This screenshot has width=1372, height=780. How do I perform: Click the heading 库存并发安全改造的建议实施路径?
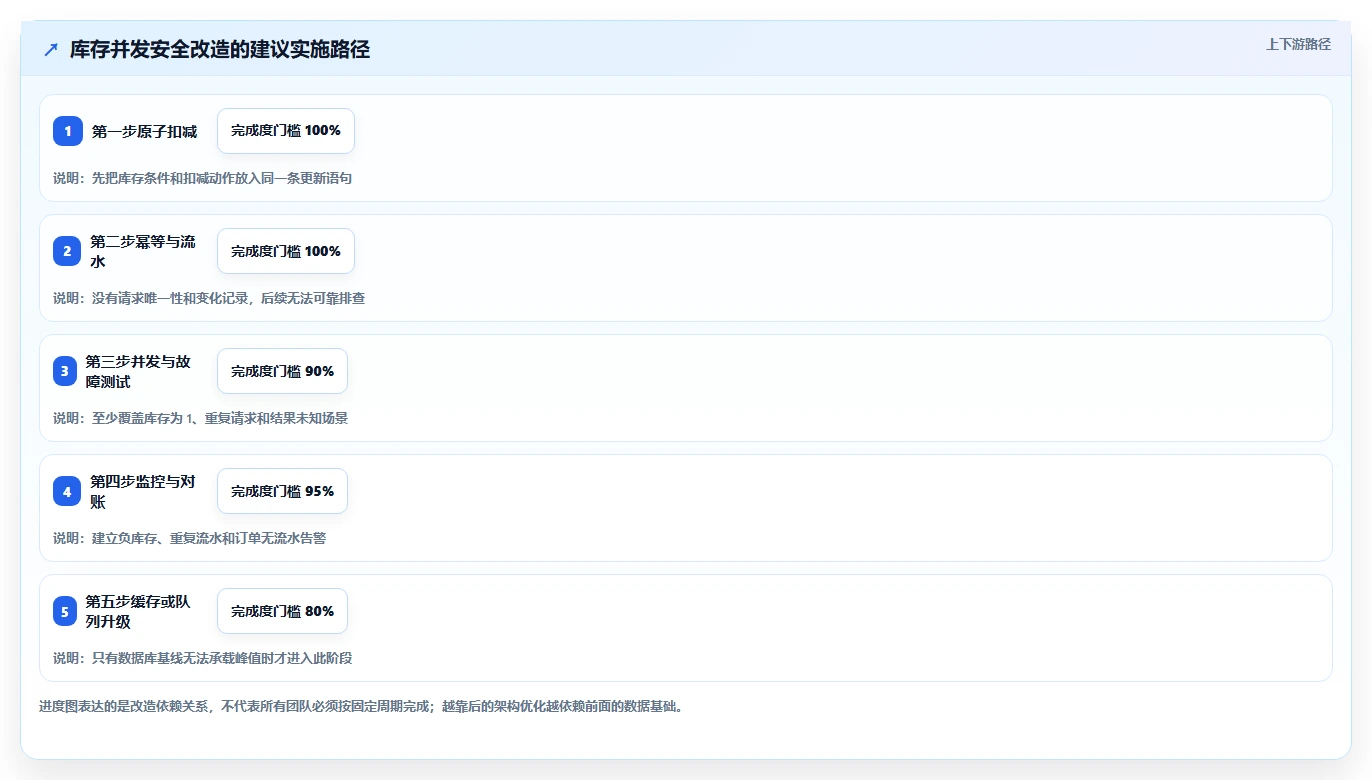[x=220, y=49]
